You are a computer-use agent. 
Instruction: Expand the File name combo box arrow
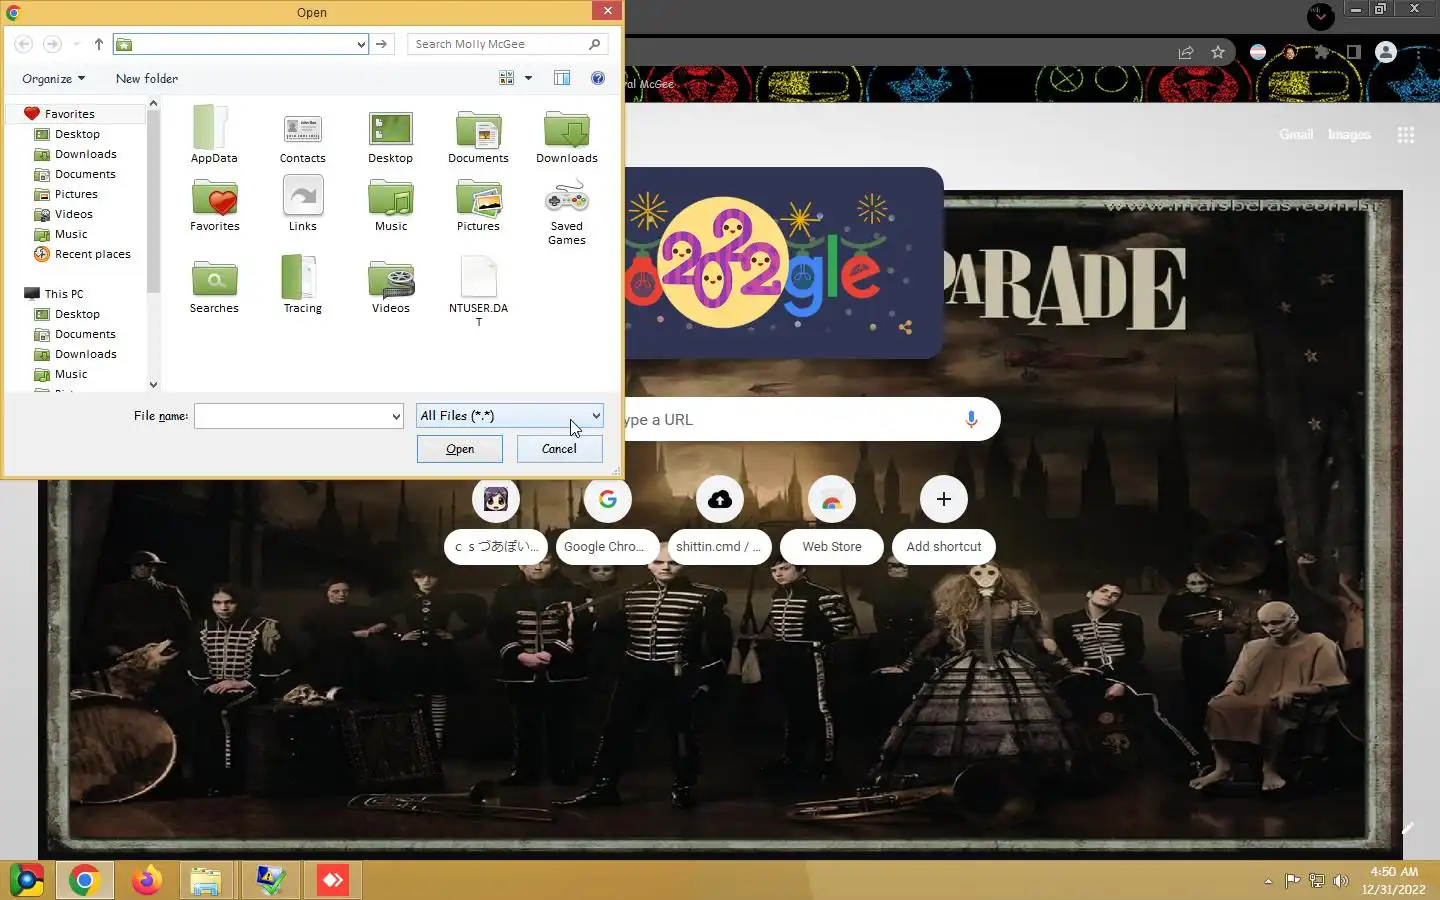pyautogui.click(x=396, y=417)
